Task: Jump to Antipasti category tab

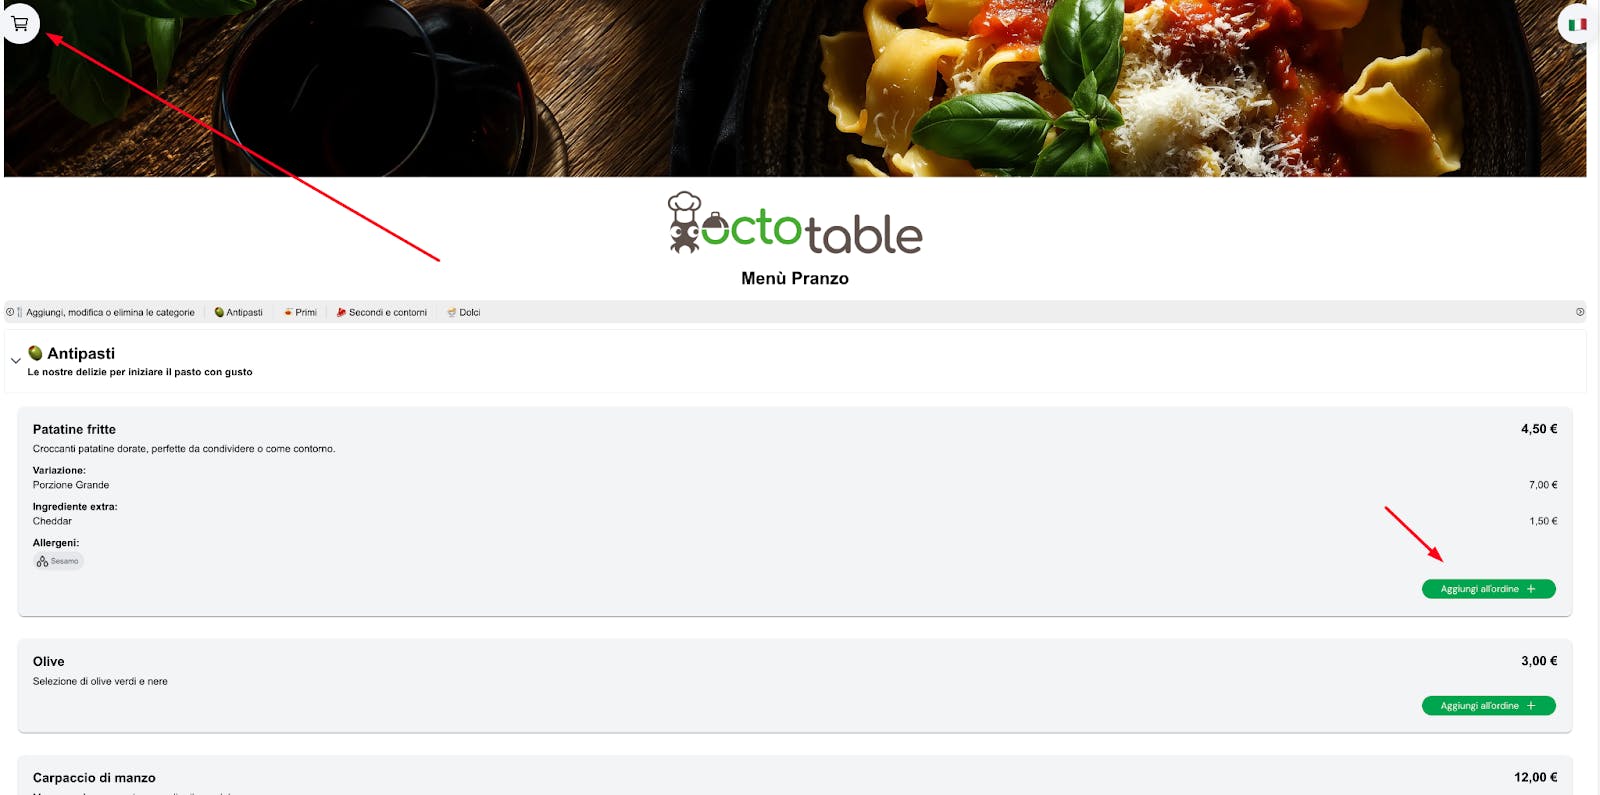Action: coord(239,312)
